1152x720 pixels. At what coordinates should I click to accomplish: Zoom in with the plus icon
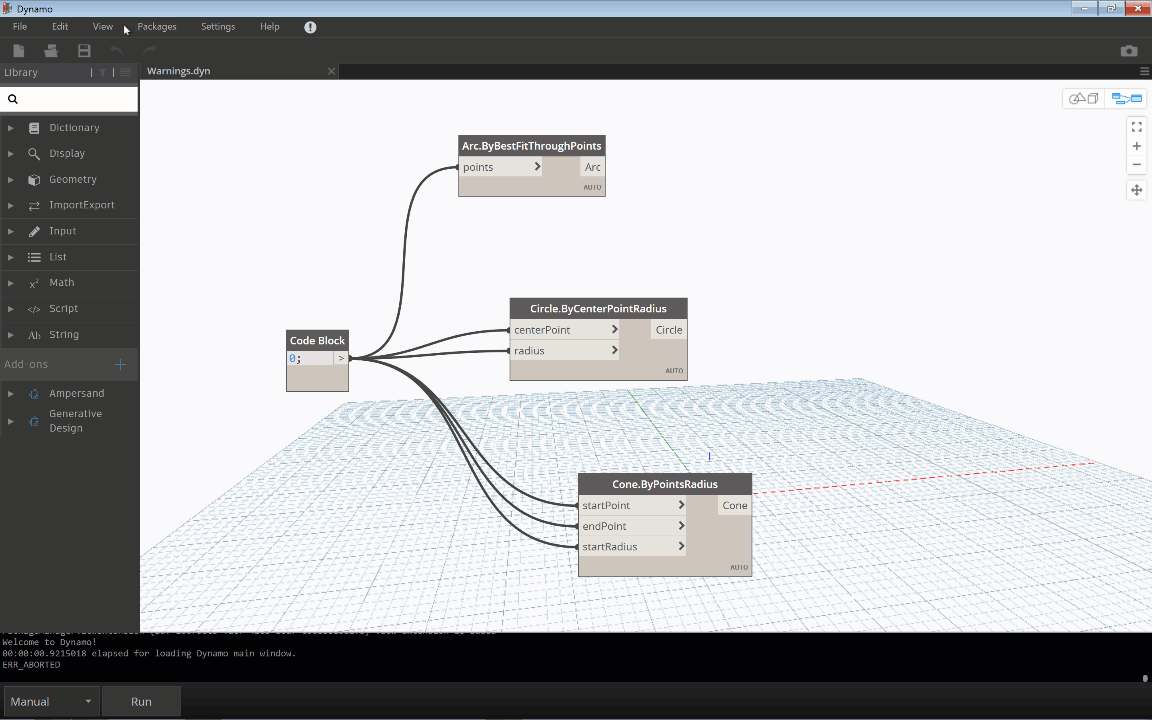click(x=1136, y=146)
